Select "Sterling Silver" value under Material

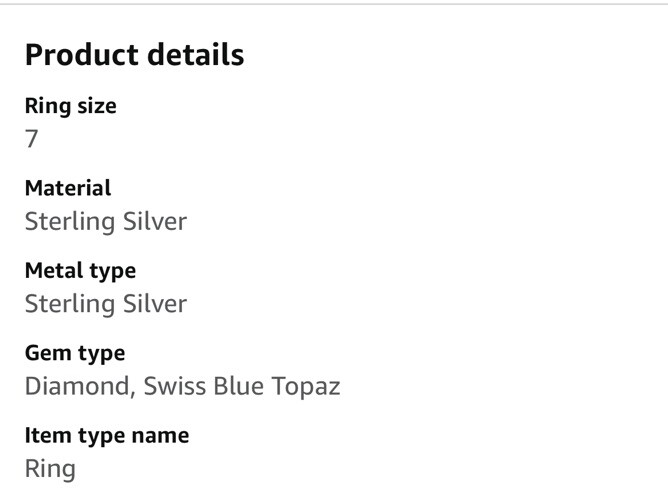click(x=105, y=221)
